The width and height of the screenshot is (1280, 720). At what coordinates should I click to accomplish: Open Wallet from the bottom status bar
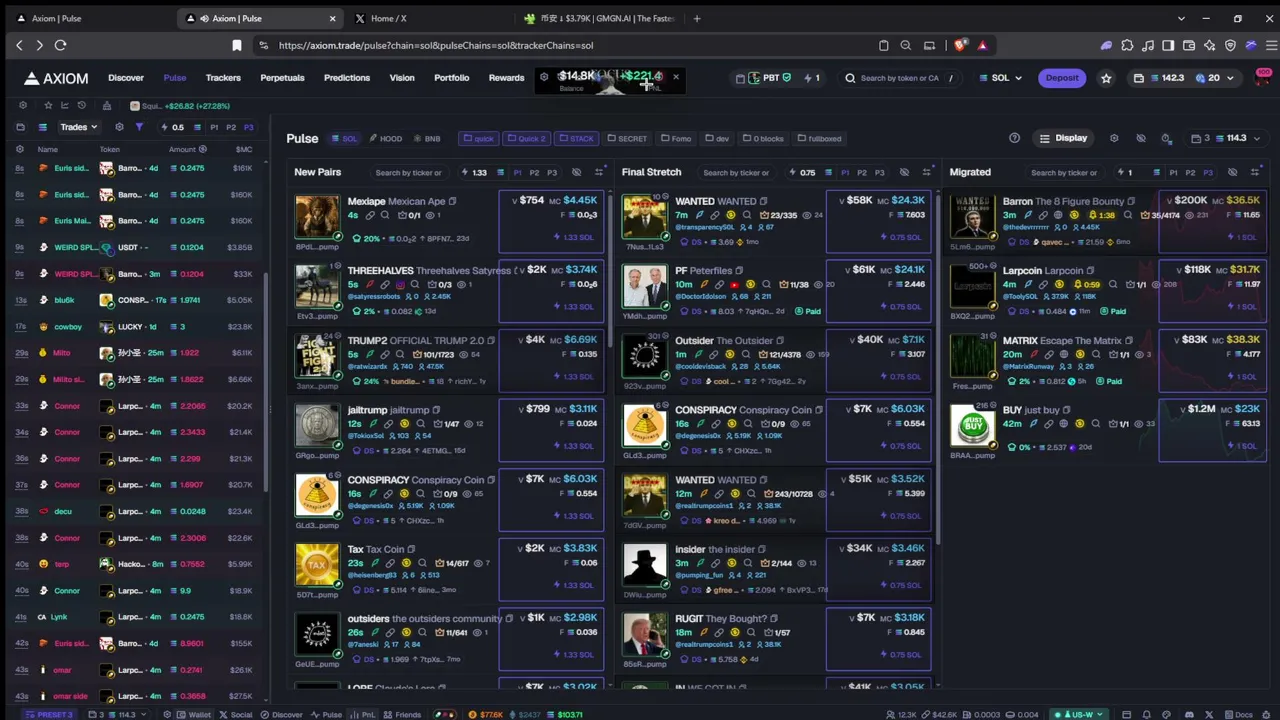pyautogui.click(x=194, y=714)
